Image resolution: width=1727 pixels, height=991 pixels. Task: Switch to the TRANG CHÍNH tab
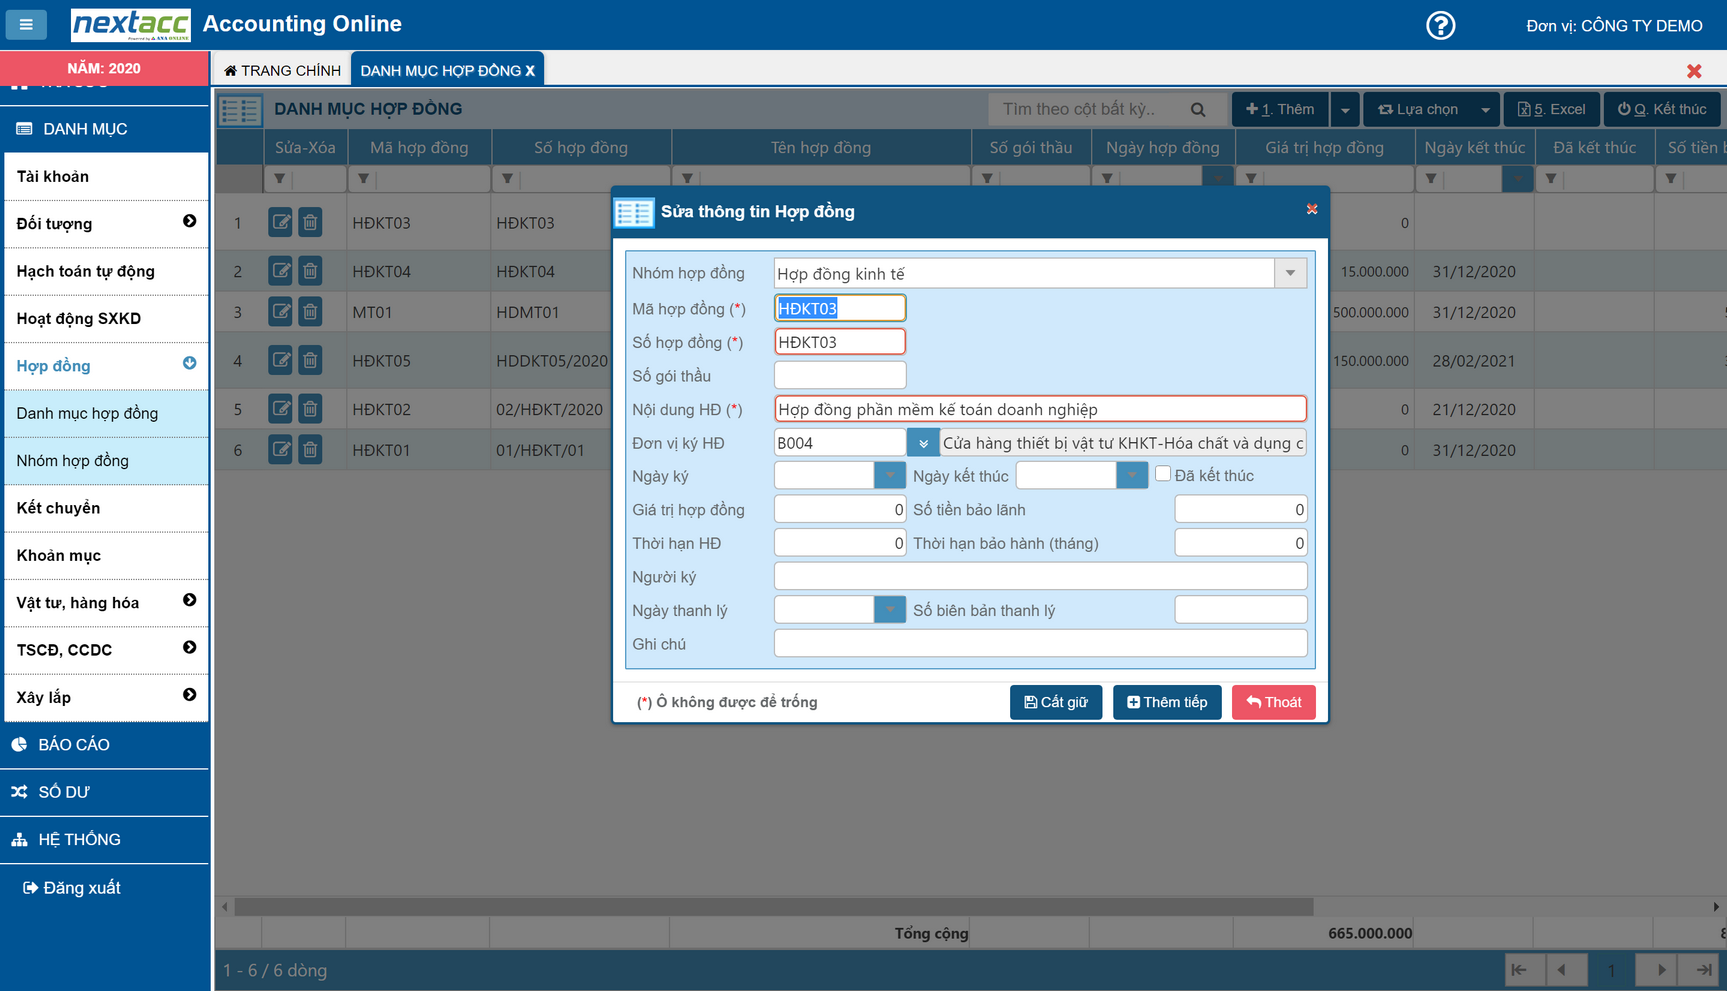tap(282, 70)
